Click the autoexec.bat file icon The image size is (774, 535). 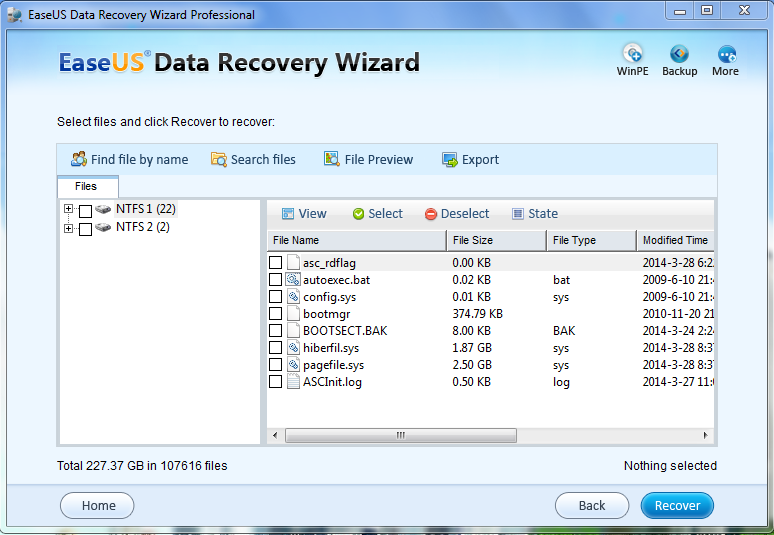coord(293,280)
